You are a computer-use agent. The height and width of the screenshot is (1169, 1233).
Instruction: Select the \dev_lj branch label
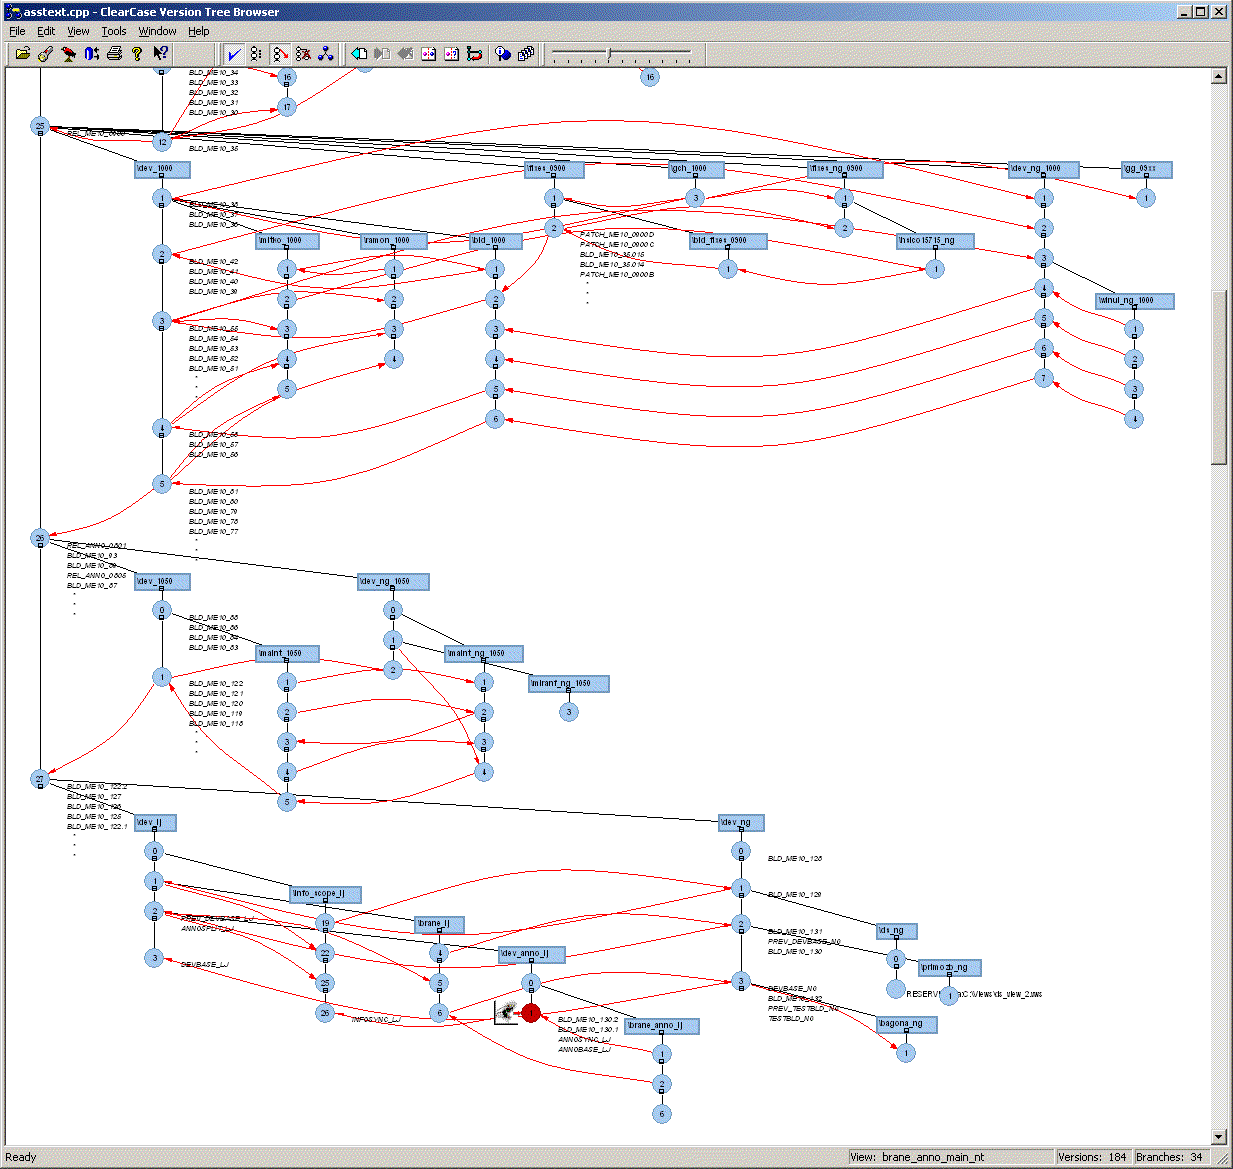click(155, 823)
